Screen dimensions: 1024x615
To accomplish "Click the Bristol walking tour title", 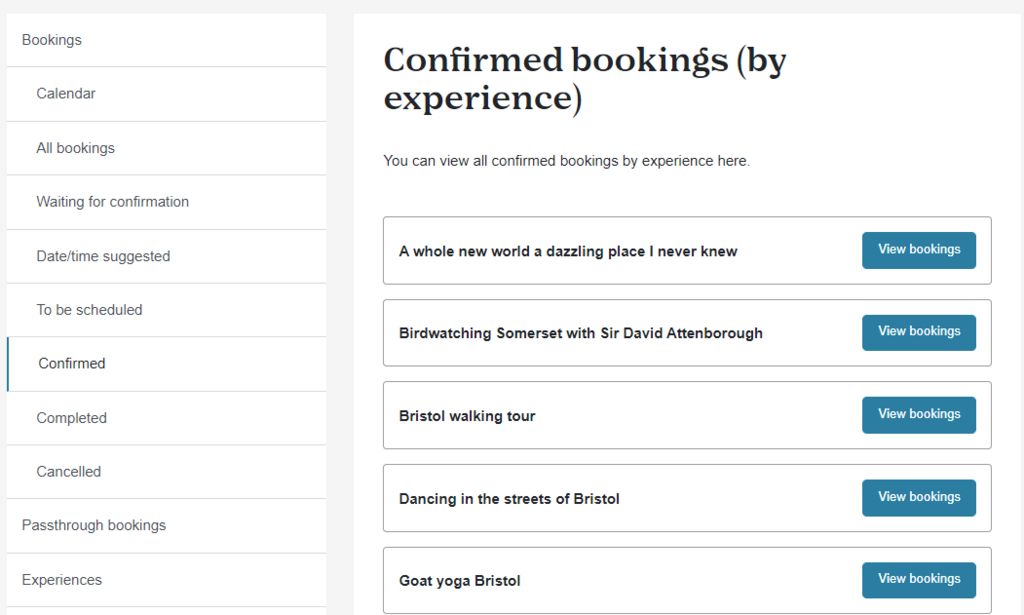I will coord(467,416).
